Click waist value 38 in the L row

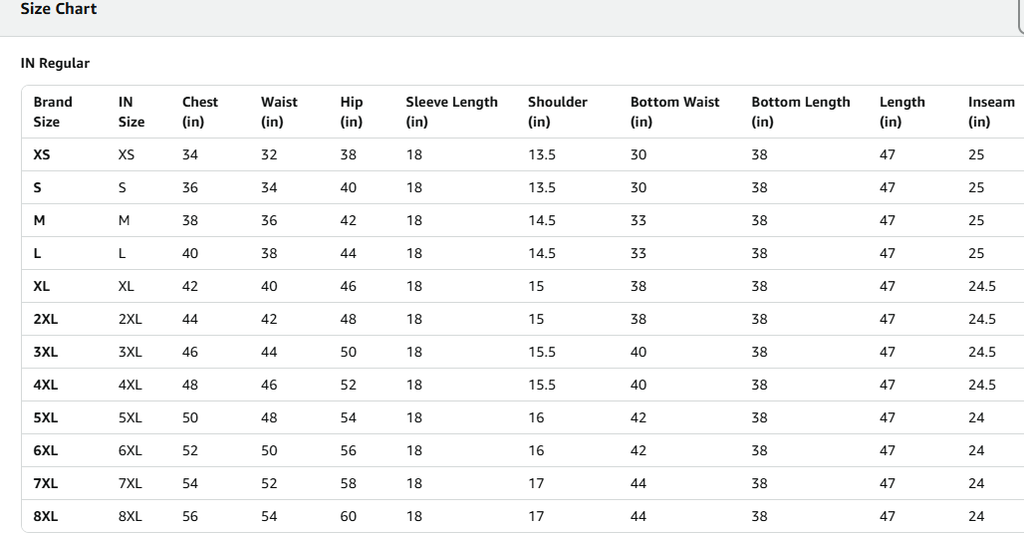pos(269,254)
